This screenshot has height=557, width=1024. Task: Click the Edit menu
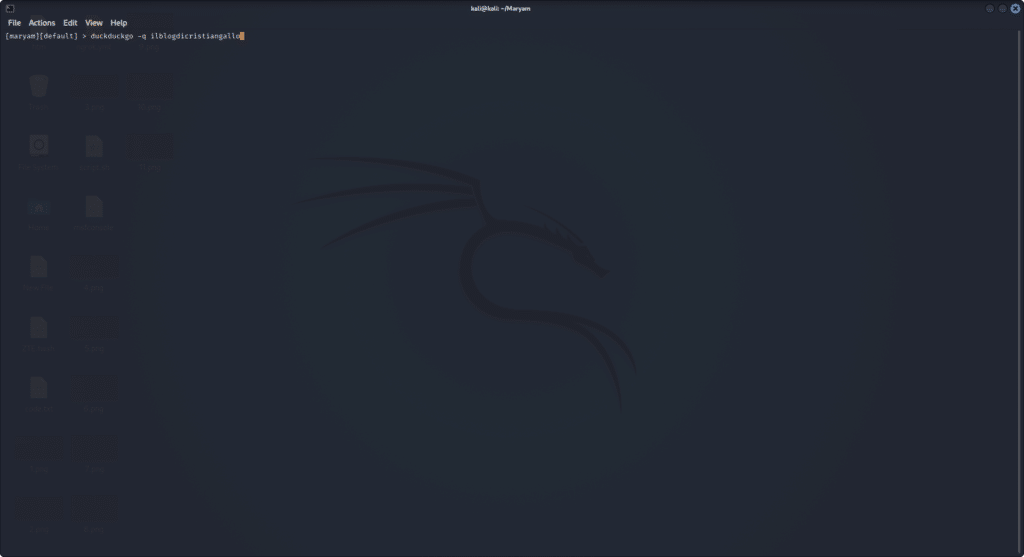(70, 23)
